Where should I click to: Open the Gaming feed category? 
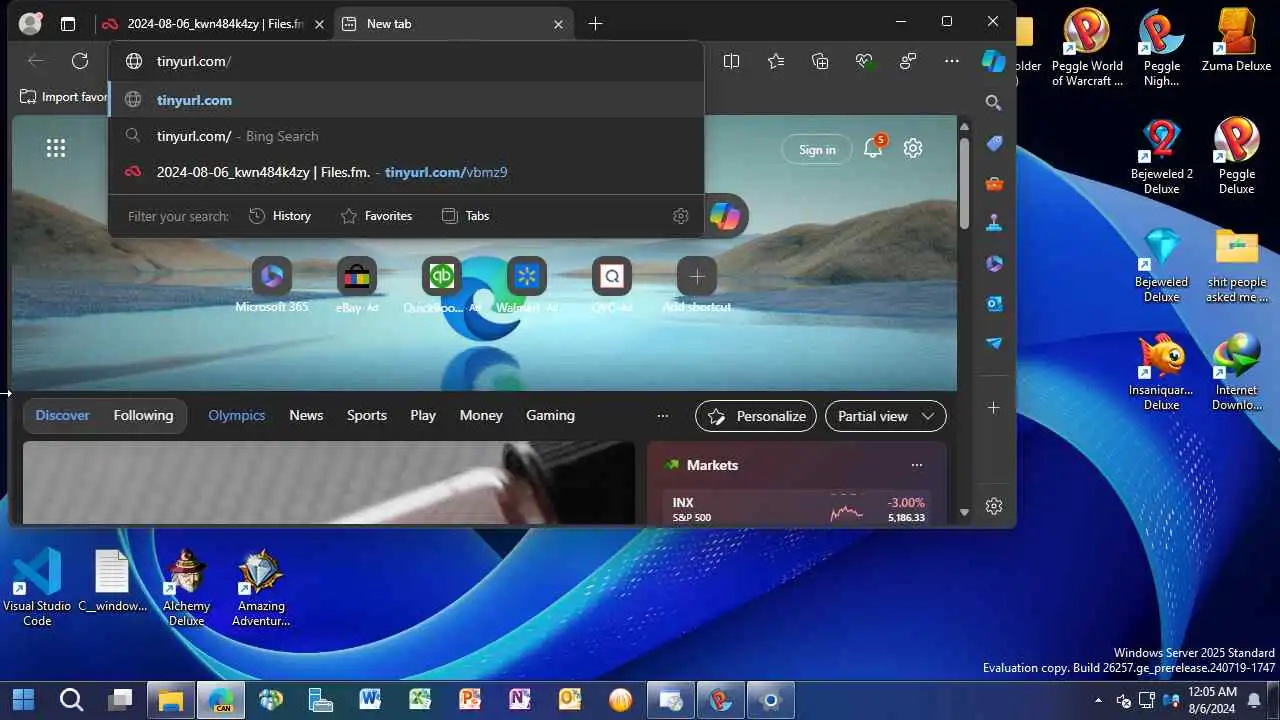(x=550, y=416)
